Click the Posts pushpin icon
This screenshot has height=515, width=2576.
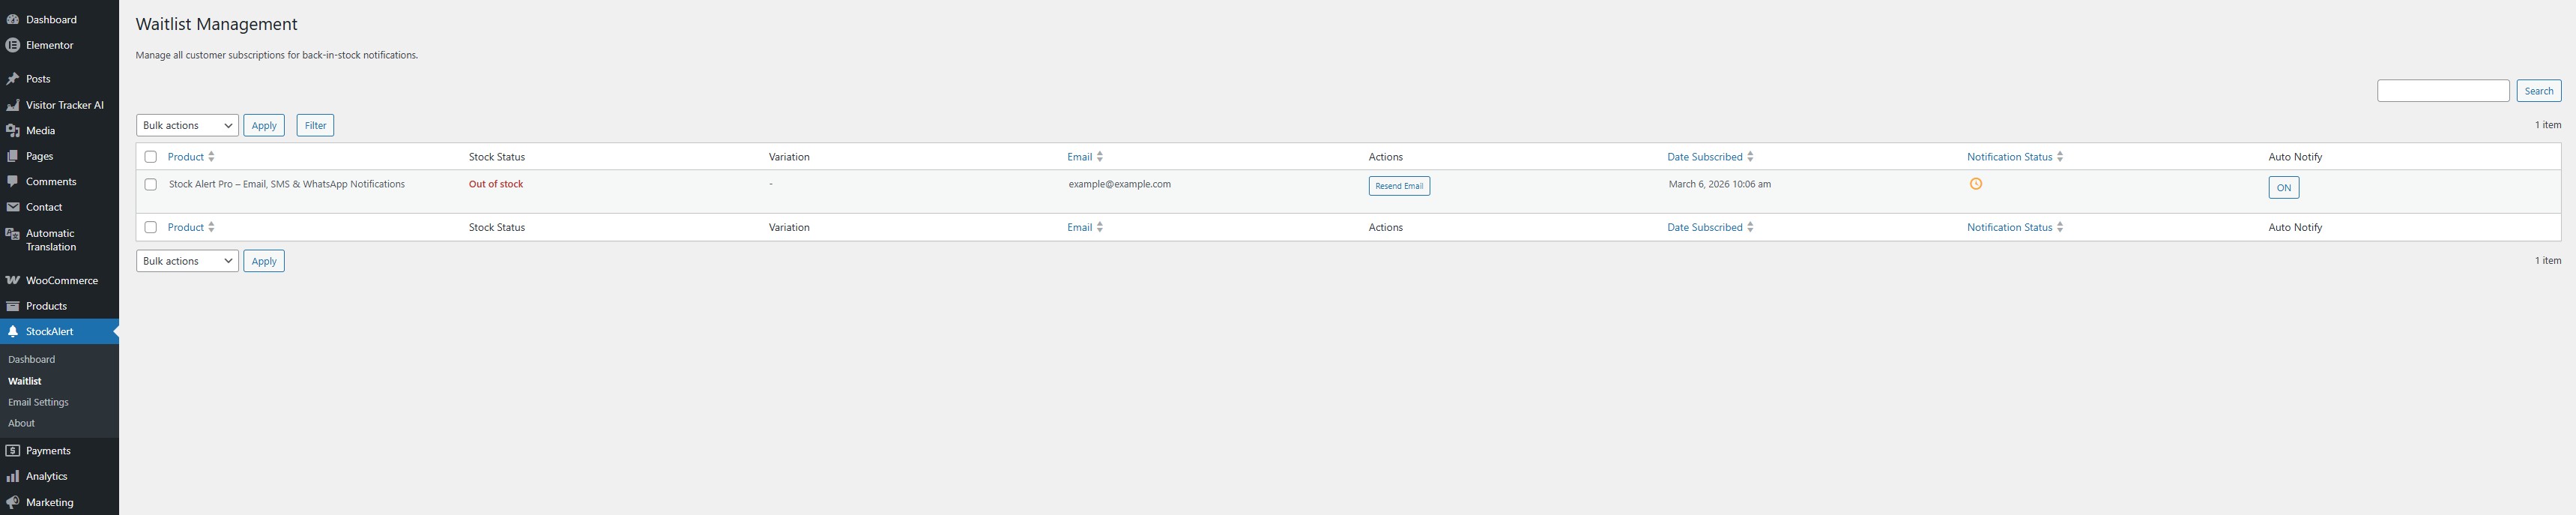click(13, 79)
